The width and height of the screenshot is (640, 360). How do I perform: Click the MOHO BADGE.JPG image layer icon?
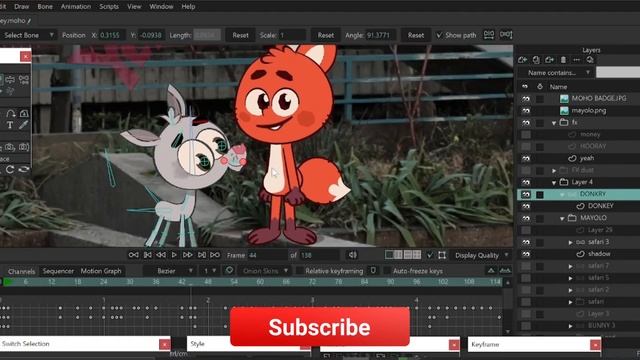point(564,99)
